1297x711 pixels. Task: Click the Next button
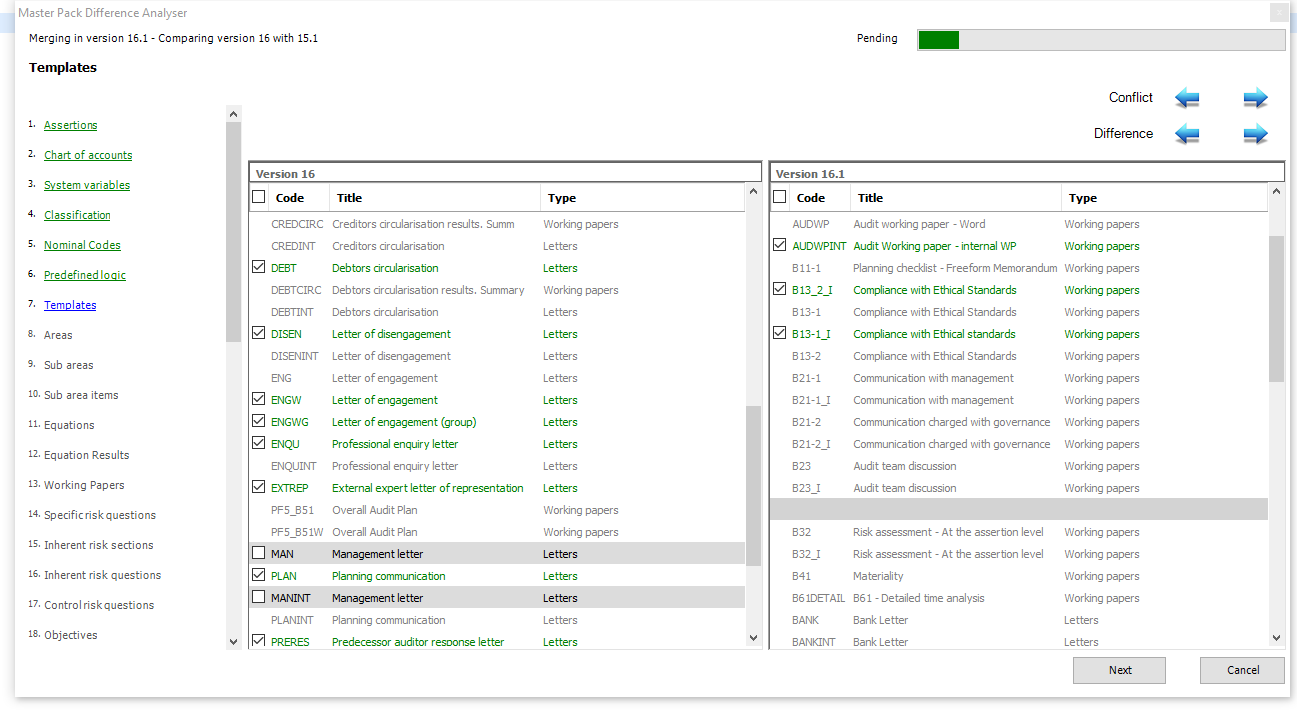click(1119, 670)
